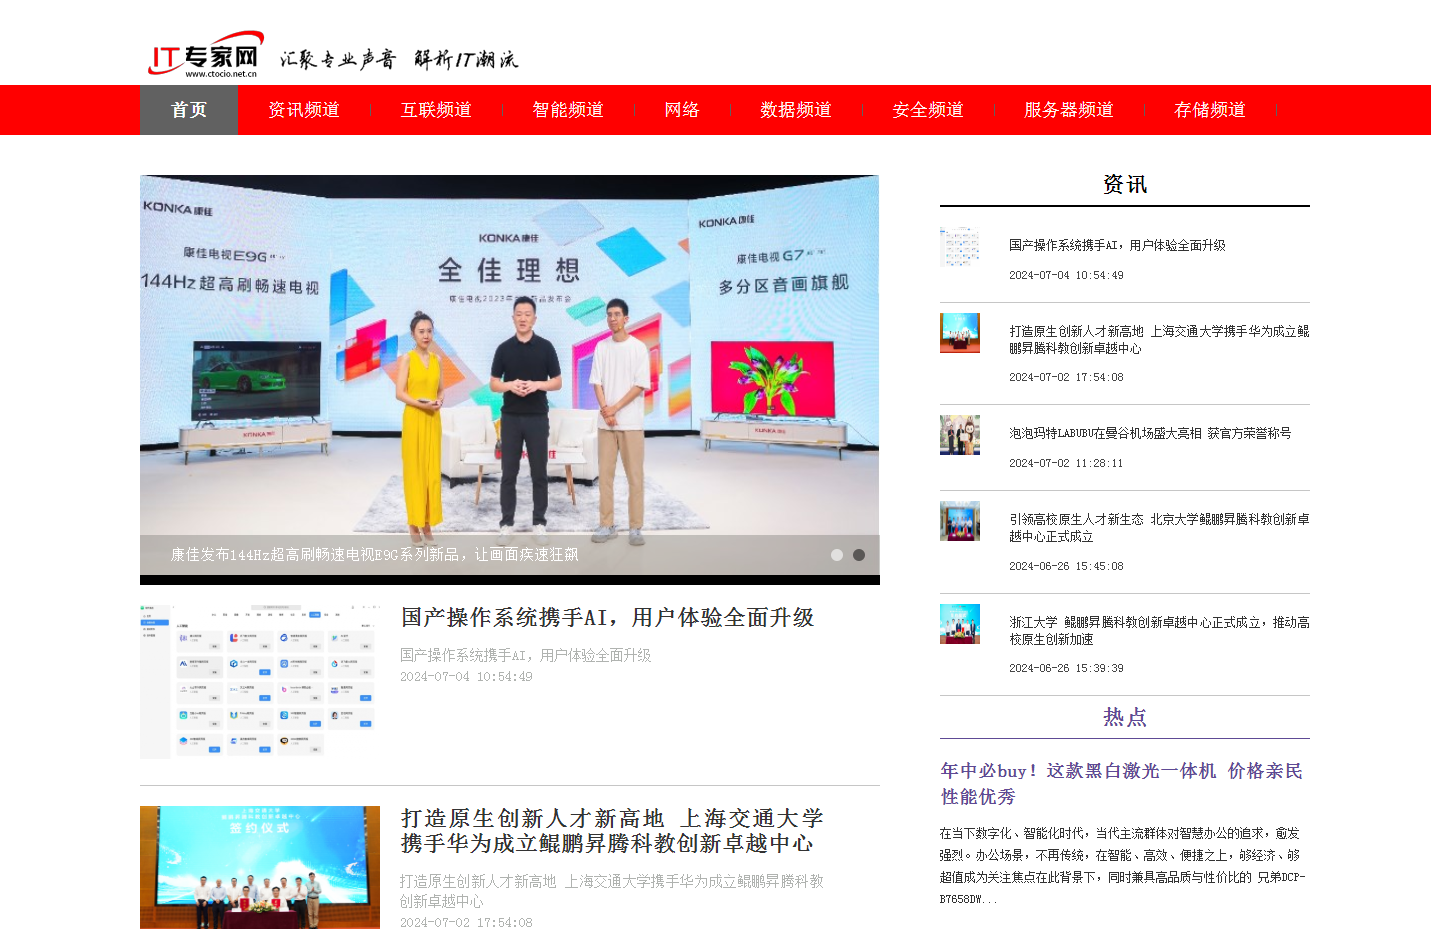The image size is (1431, 929).
Task: Go to 互联频道 in the nav bar
Action: point(436,110)
